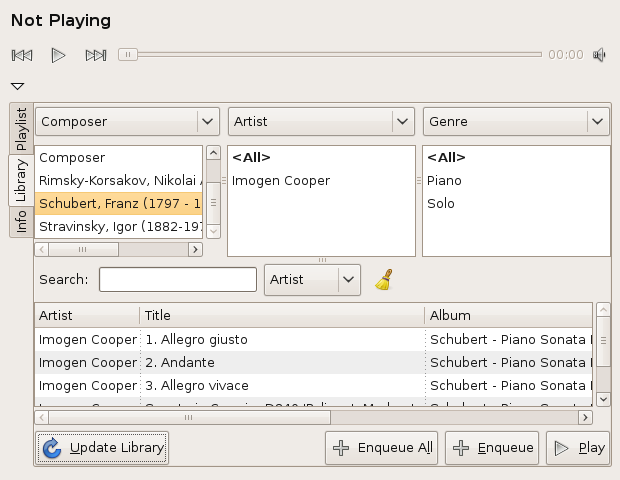Expand the Genre column dropdown
The width and height of the screenshot is (620, 480).
tap(515, 122)
